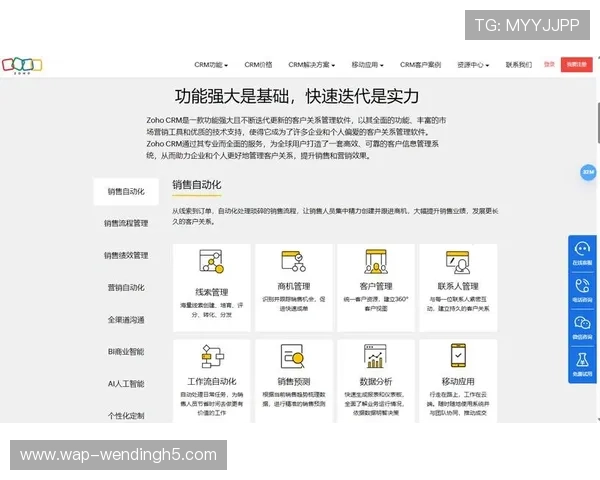Open the 线索管理 (lead management) icon

click(x=212, y=261)
